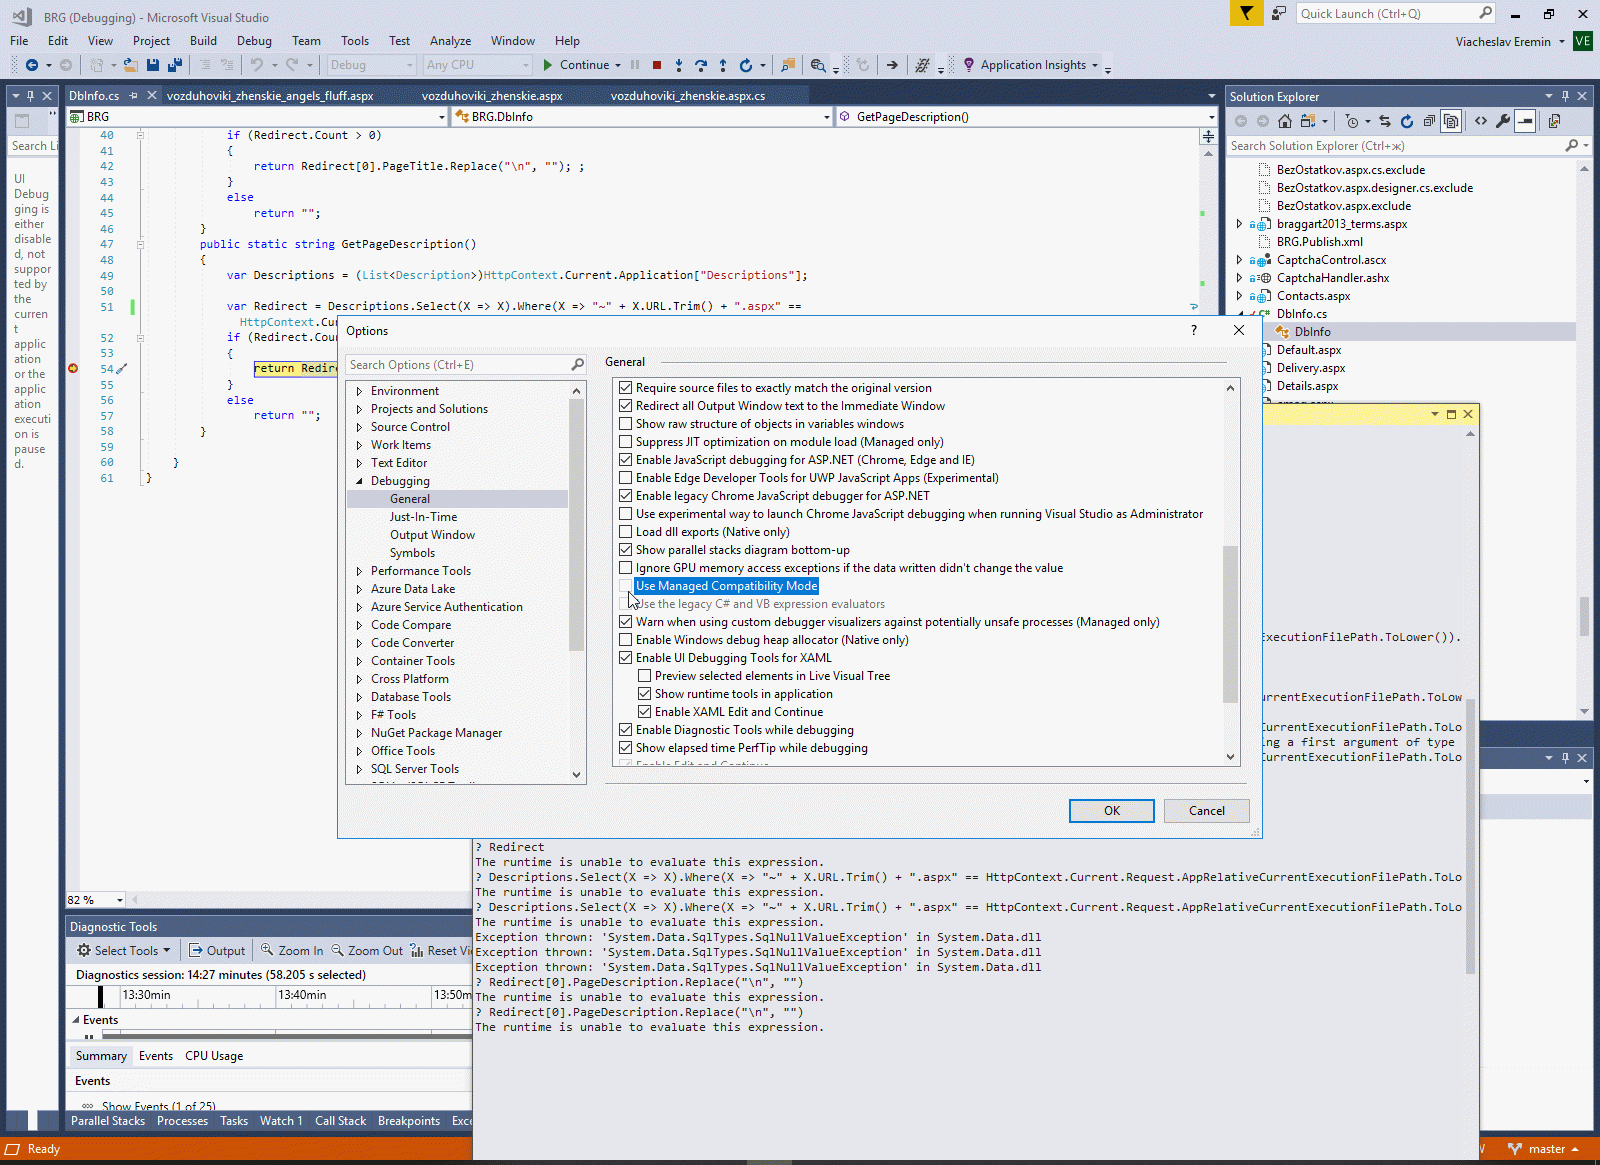Viewport: 1600px width, 1165px height.
Task: Uncheck Require source files to exactly match
Action: pos(626,388)
